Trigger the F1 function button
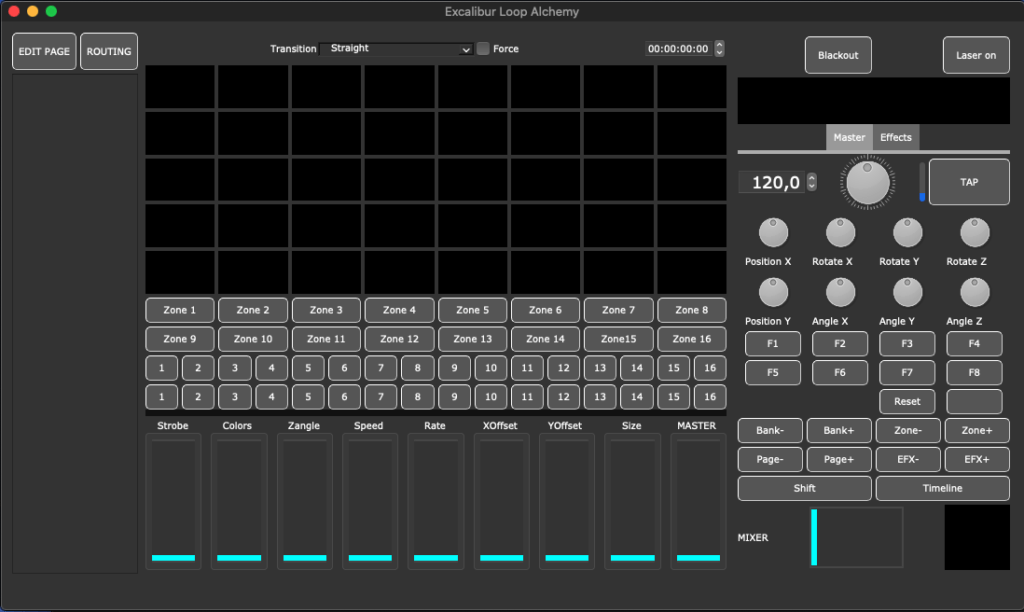Screen dimensions: 1024x612 pyautogui.click(x=773, y=344)
